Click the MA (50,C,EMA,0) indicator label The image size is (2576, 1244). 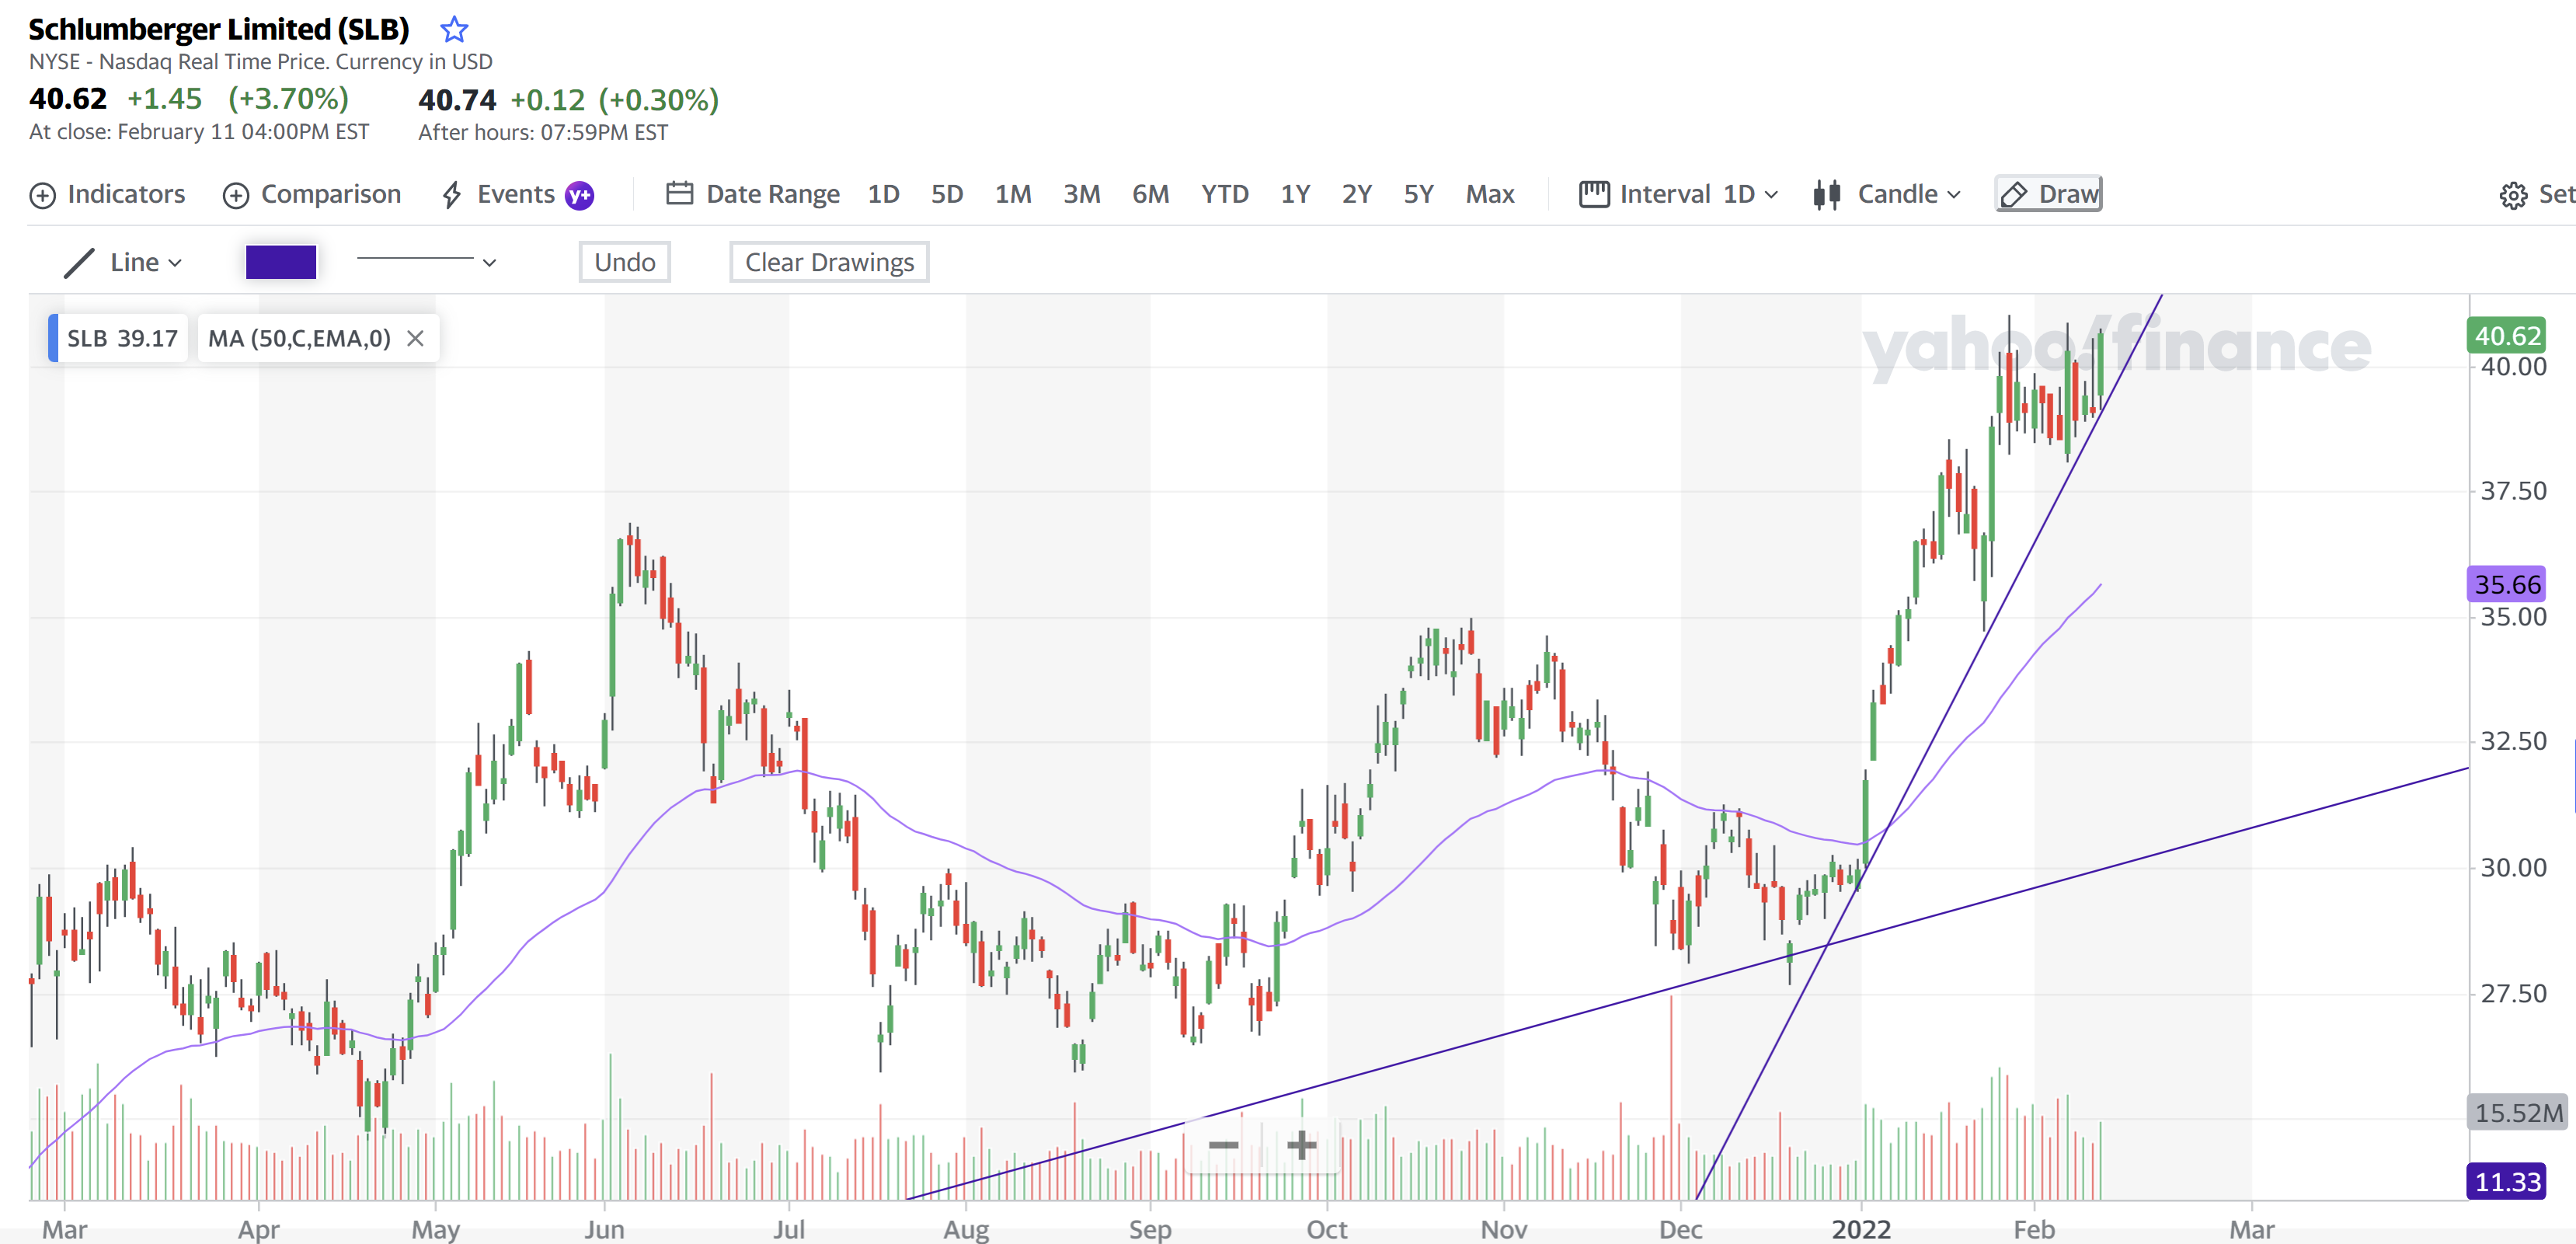tap(299, 338)
